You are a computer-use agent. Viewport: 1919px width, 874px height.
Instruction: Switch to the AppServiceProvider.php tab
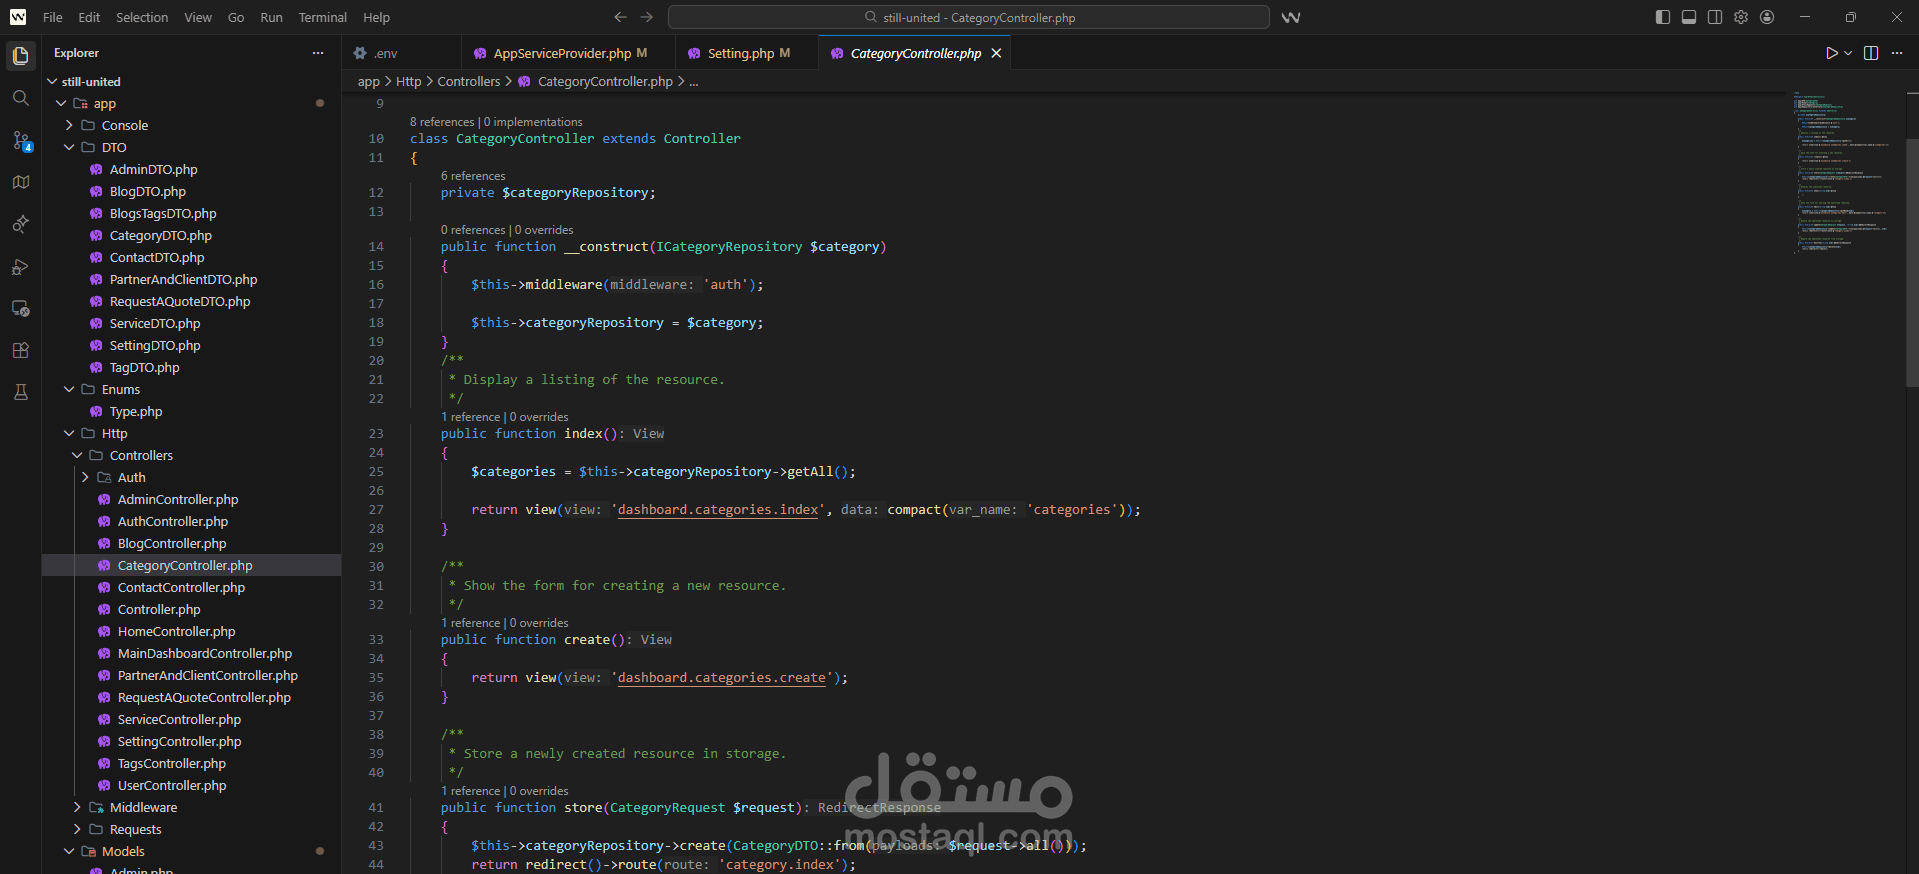pos(566,53)
